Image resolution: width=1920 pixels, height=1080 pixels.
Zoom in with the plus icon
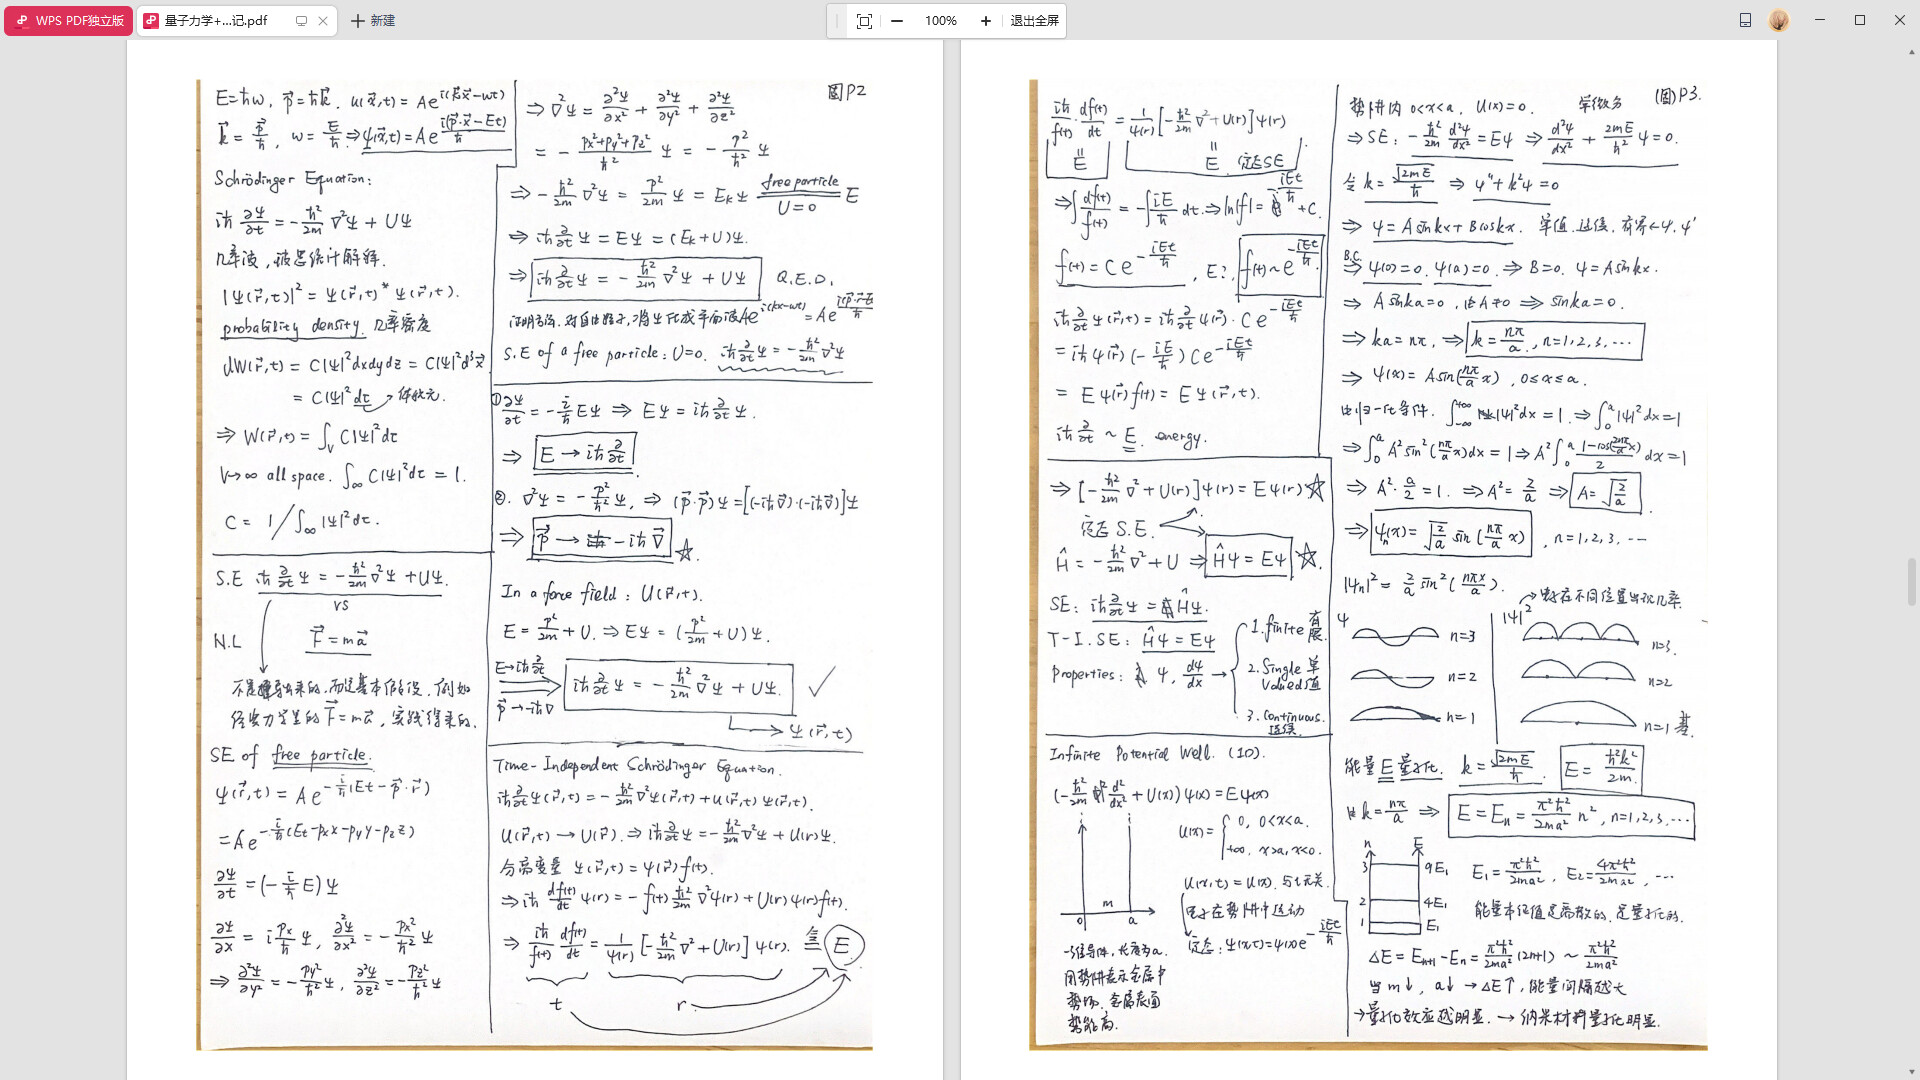point(986,21)
